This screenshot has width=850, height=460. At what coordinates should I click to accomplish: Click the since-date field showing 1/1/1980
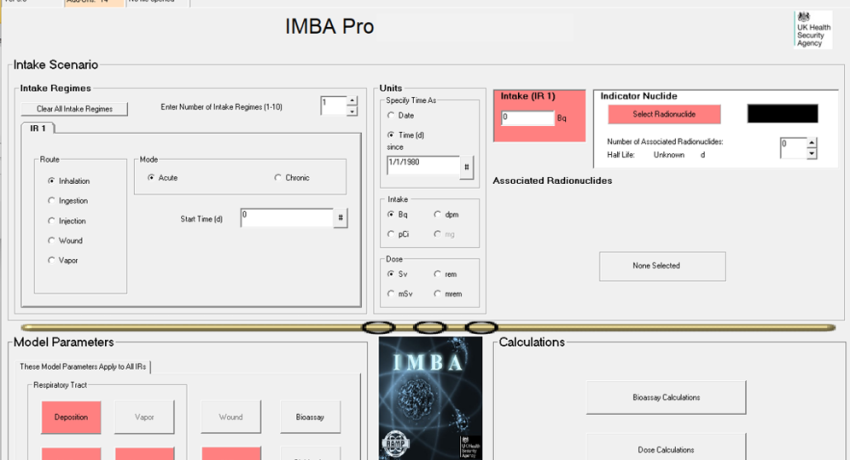click(x=423, y=165)
